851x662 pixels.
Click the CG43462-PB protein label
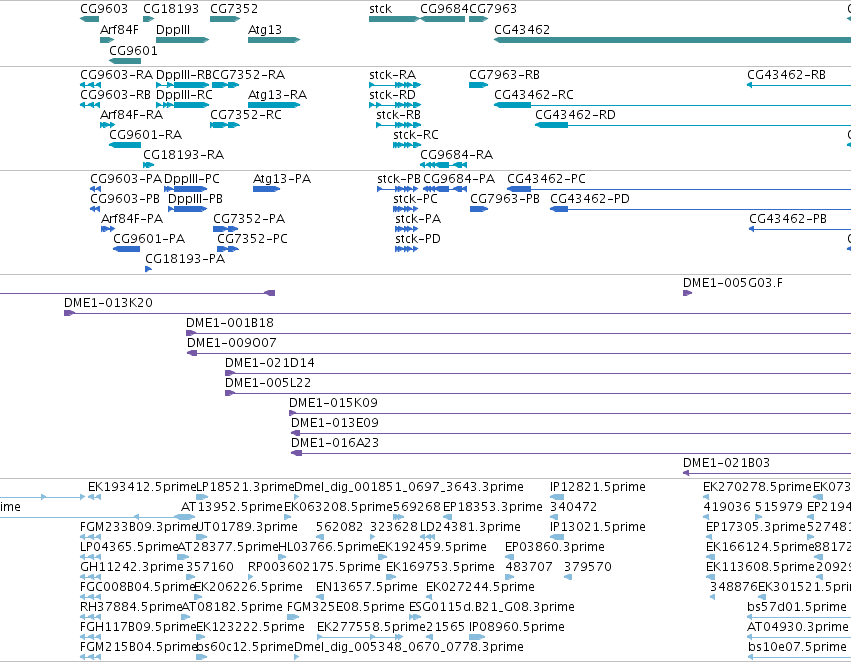click(788, 219)
